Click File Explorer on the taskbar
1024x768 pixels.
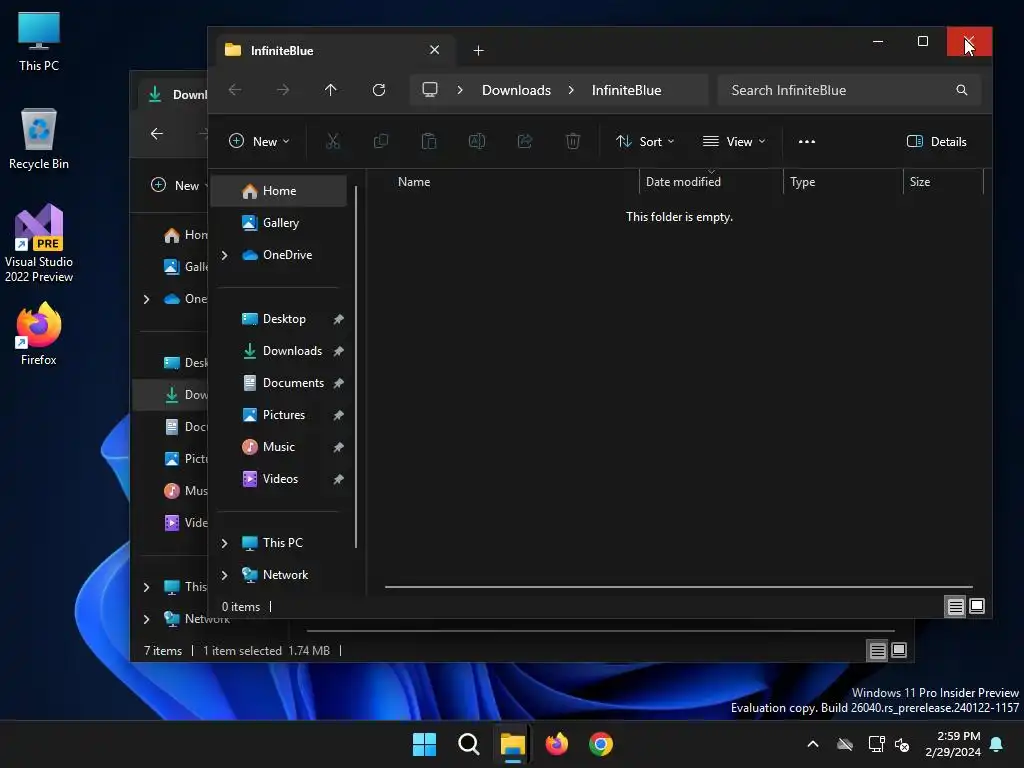tap(513, 744)
